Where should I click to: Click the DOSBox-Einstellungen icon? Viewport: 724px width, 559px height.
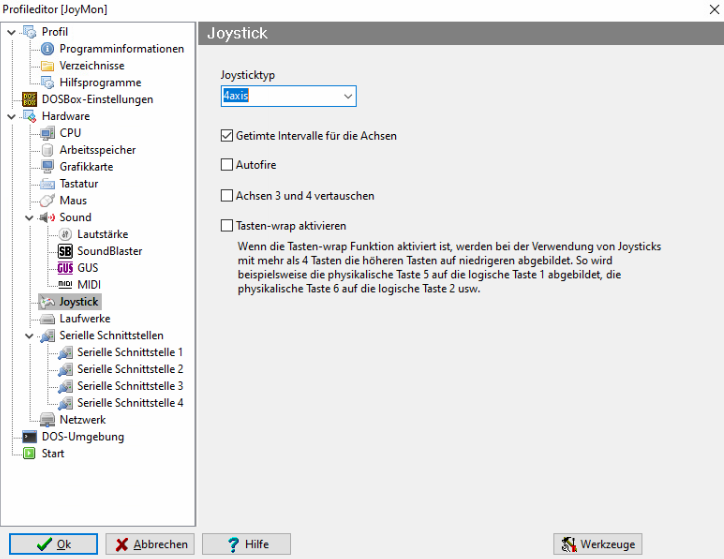29,100
